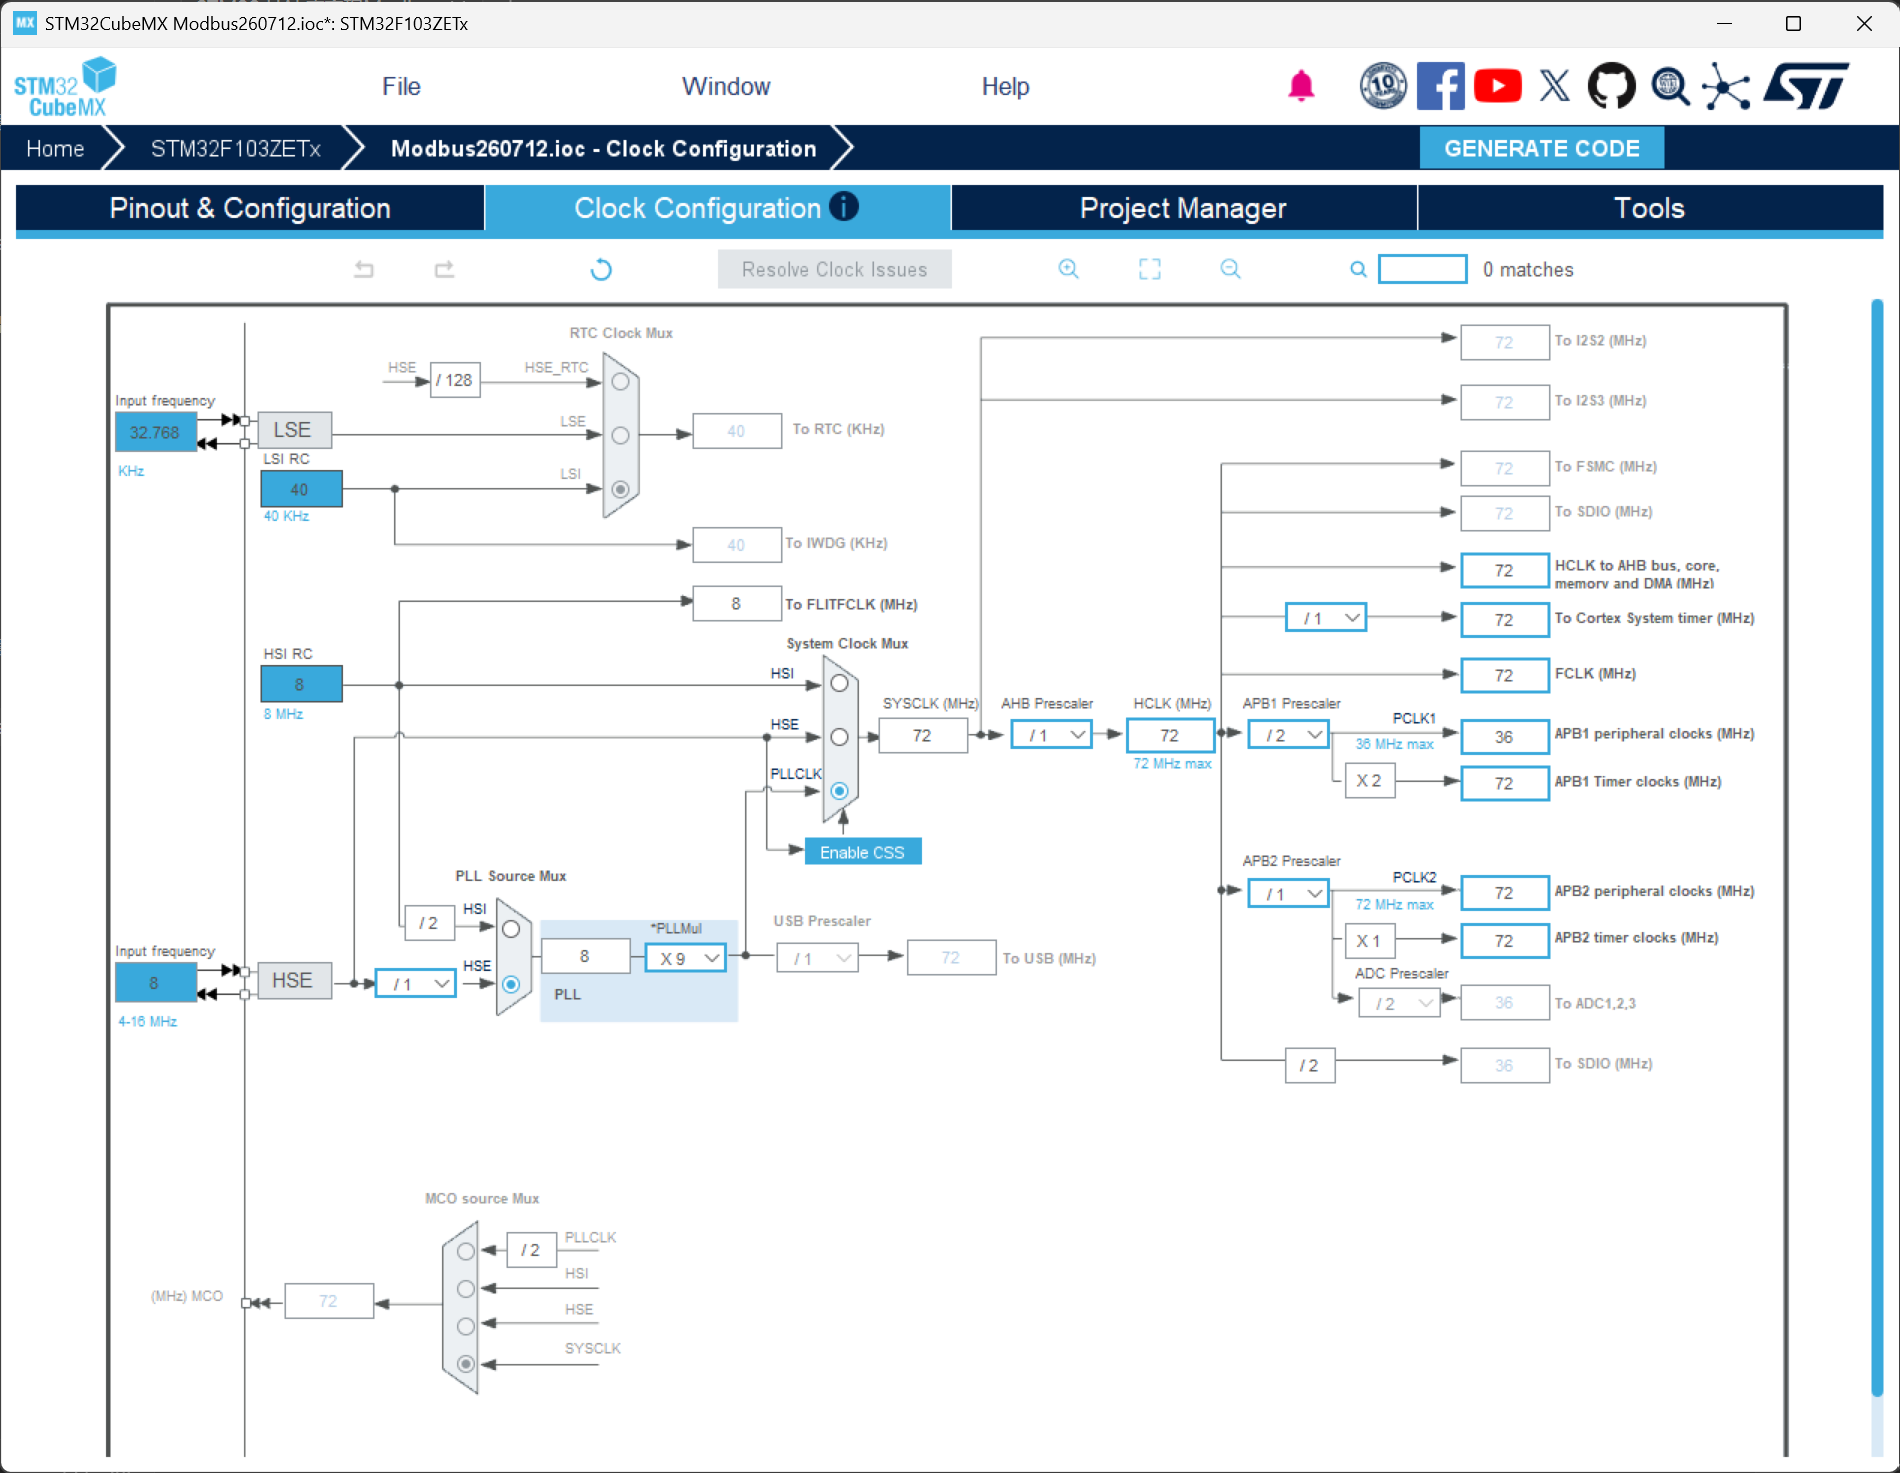Screen dimensions: 1900x1473
Task: Switch to Pinout & Configuration tab
Action: click(250, 208)
